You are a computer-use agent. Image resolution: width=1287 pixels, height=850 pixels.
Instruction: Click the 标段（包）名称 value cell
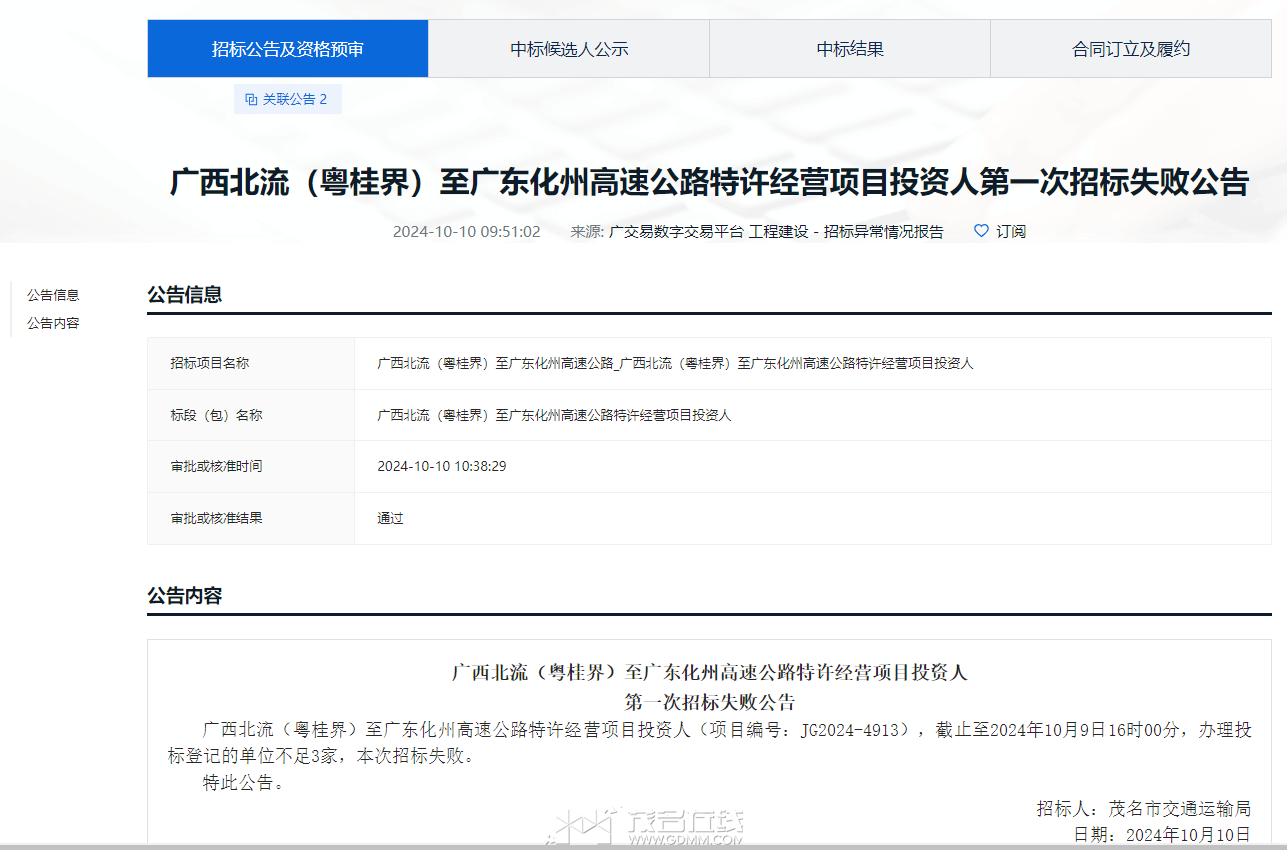(x=813, y=415)
